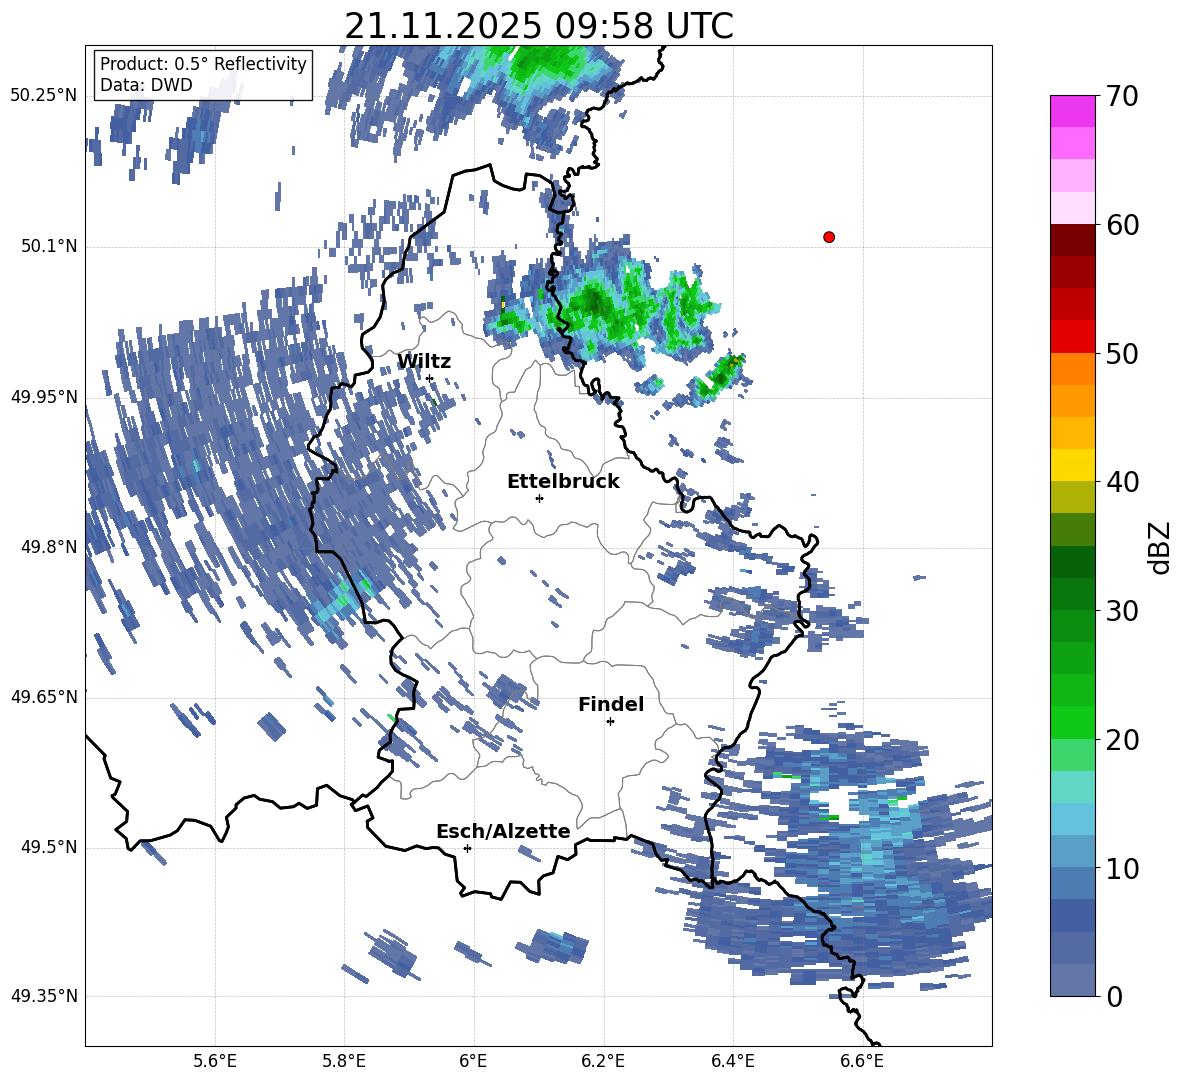
Task: Click the 50.25°N latitude label
Action: click(x=44, y=96)
